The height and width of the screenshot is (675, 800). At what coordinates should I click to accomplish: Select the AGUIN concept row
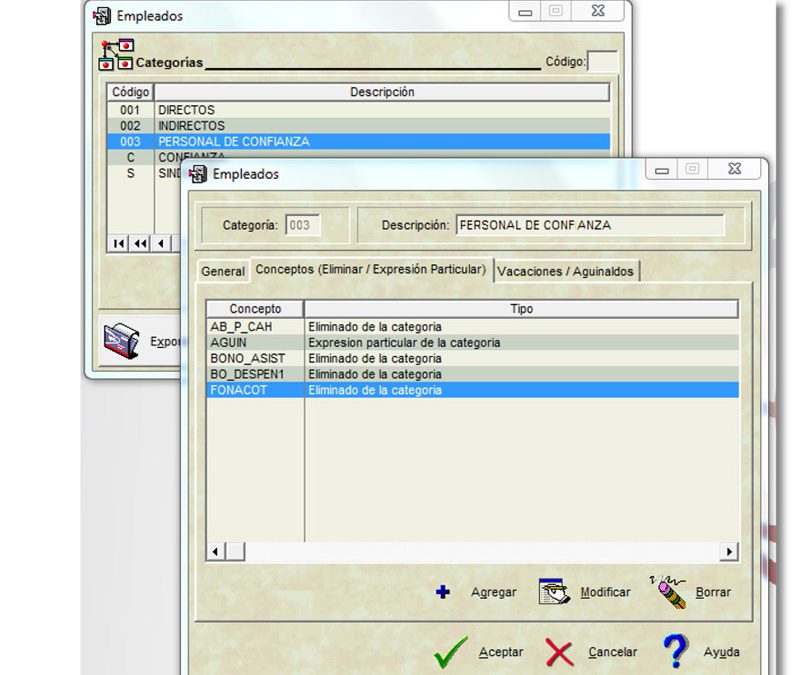tap(255, 342)
